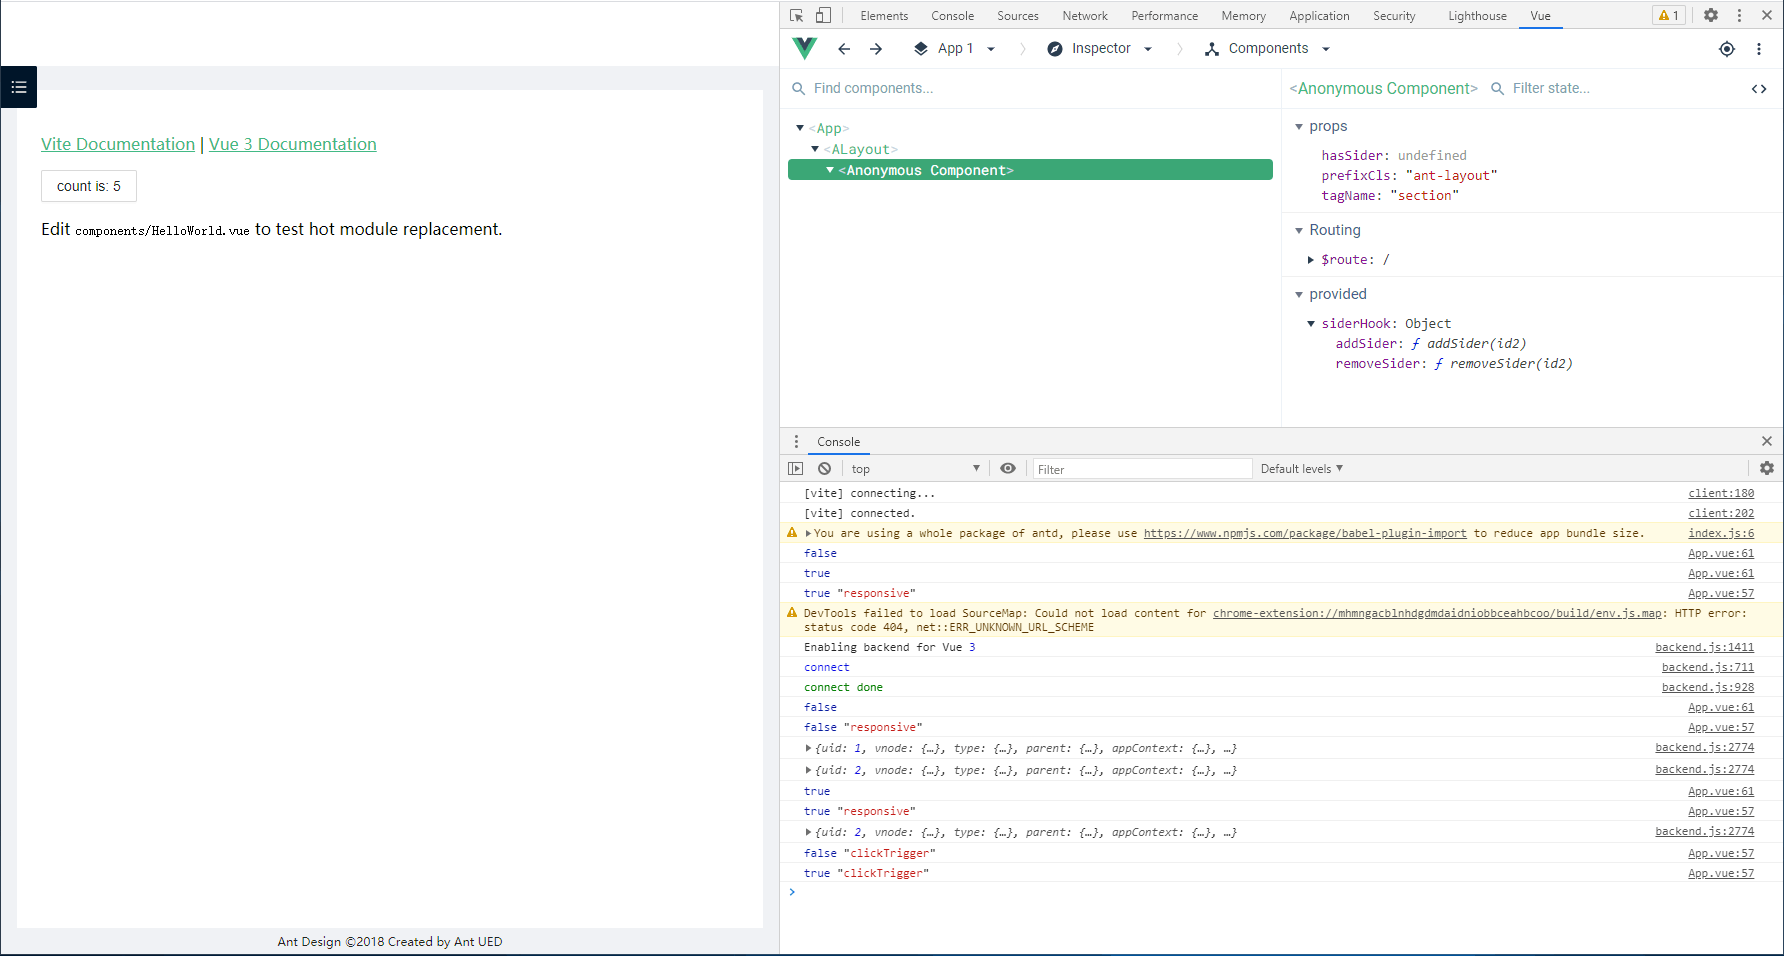Screen dimensions: 1784x956
Task: Open the Vite Documentation link
Action: click(118, 144)
